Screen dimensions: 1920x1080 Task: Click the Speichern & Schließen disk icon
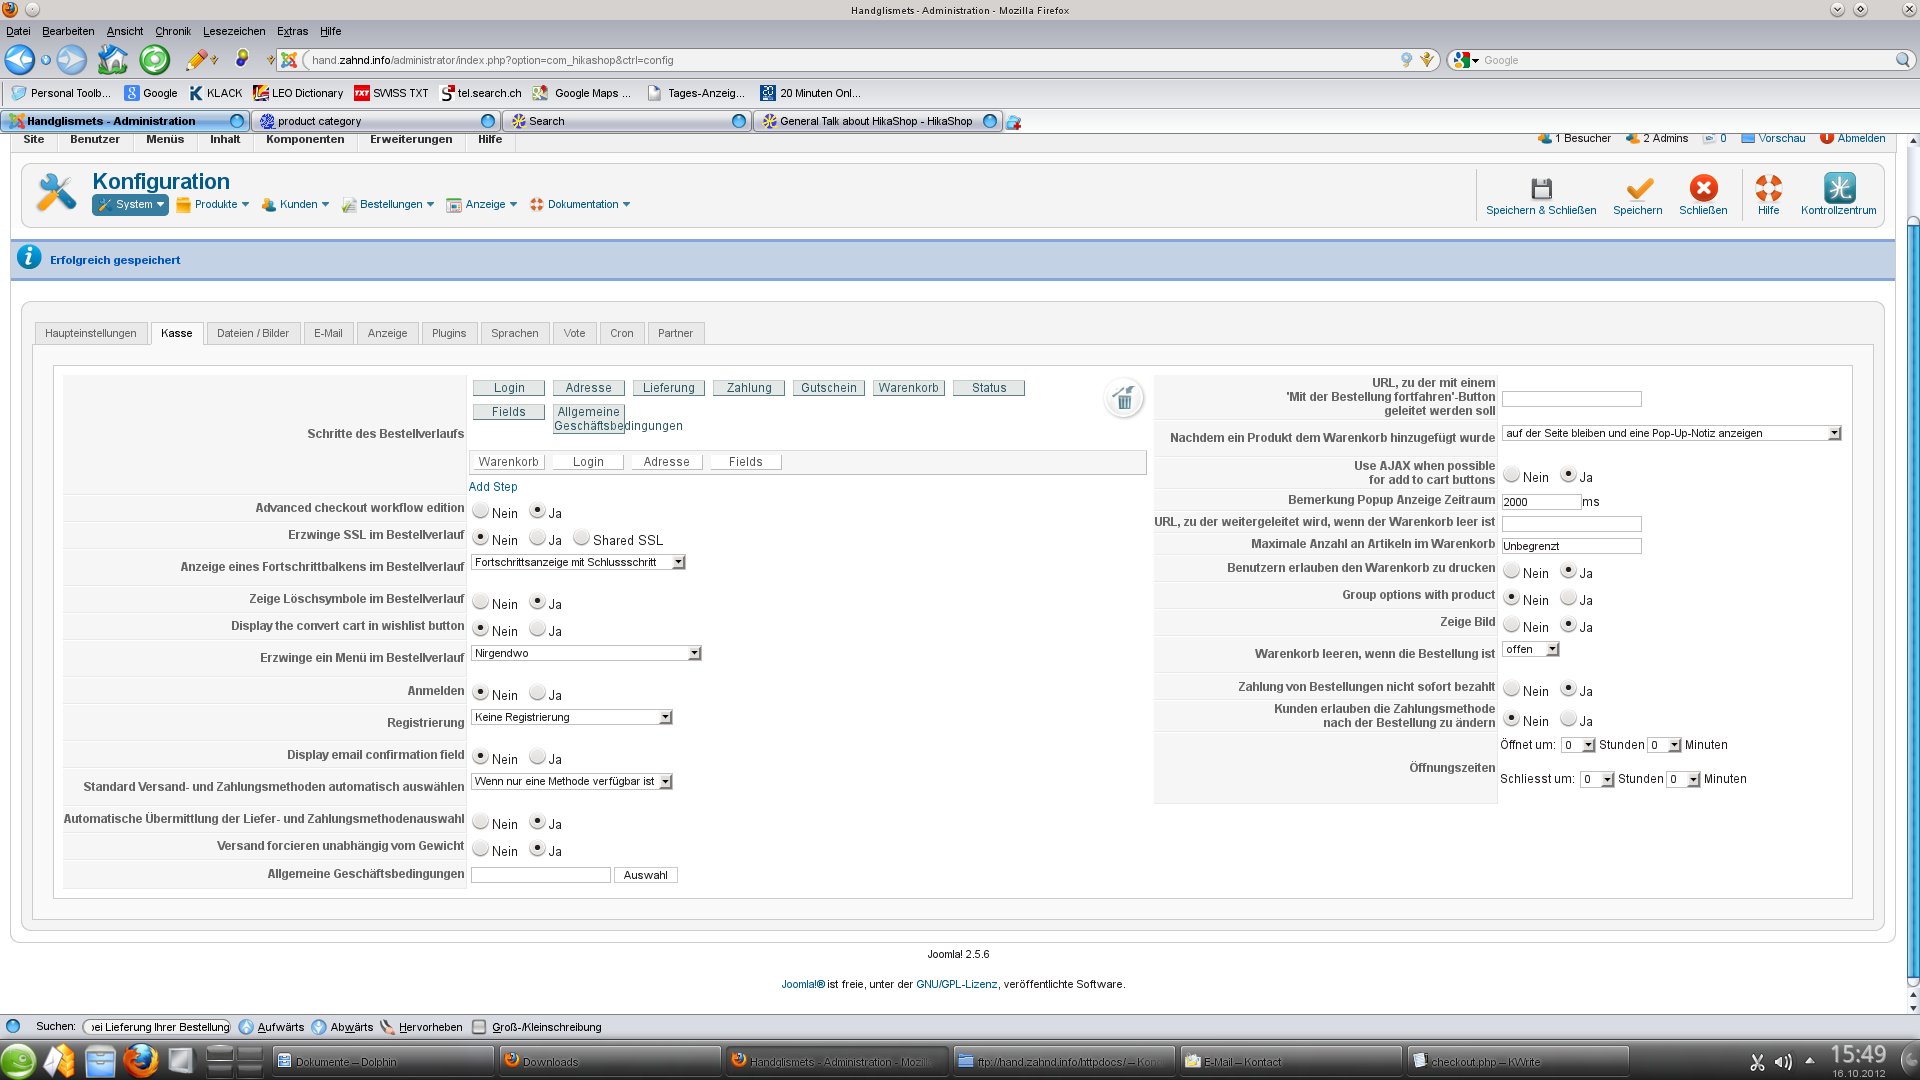tap(1541, 188)
